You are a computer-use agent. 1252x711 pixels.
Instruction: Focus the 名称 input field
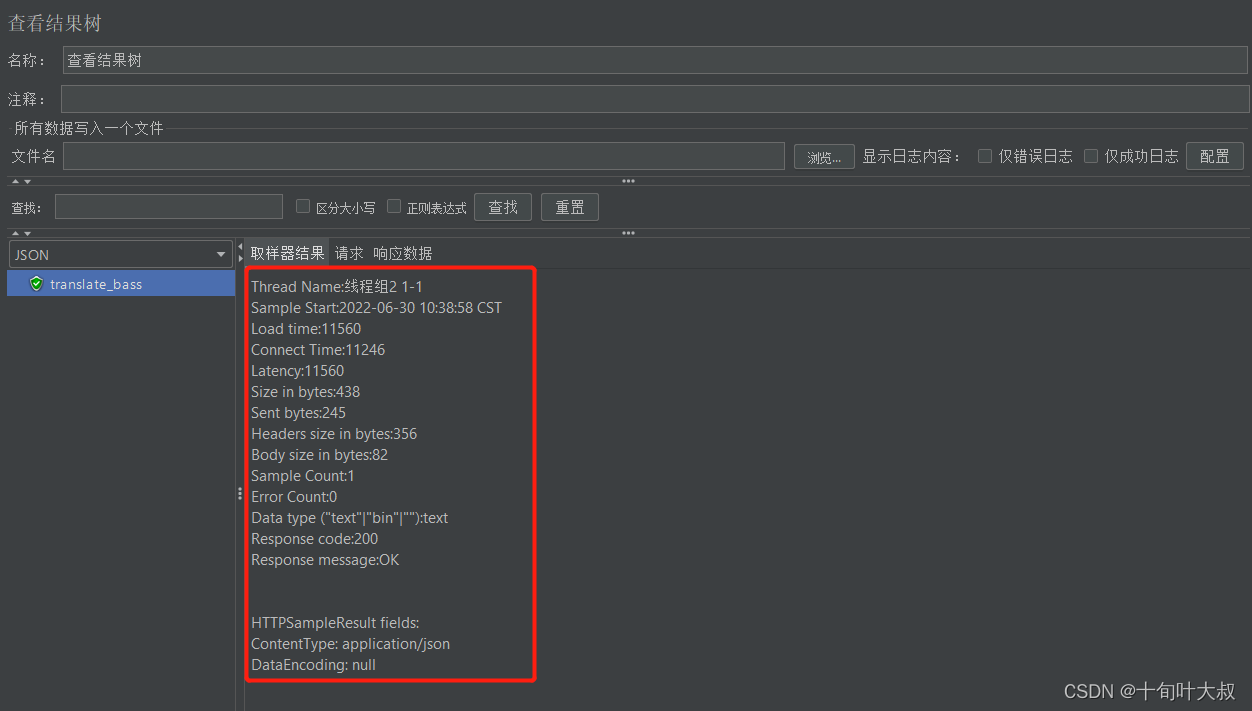(x=656, y=60)
